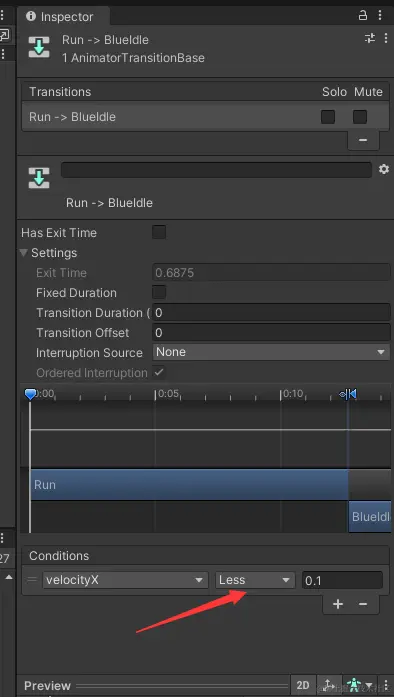Click the Inspector lock icon
This screenshot has width=394, height=697.
click(x=363, y=16)
